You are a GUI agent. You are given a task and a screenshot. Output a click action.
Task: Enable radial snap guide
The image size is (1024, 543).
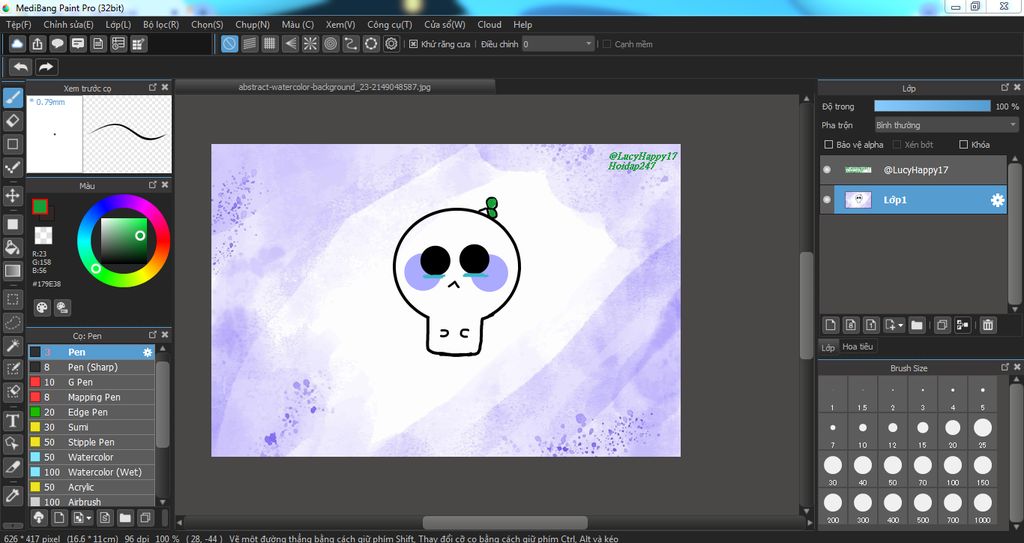tap(310, 44)
